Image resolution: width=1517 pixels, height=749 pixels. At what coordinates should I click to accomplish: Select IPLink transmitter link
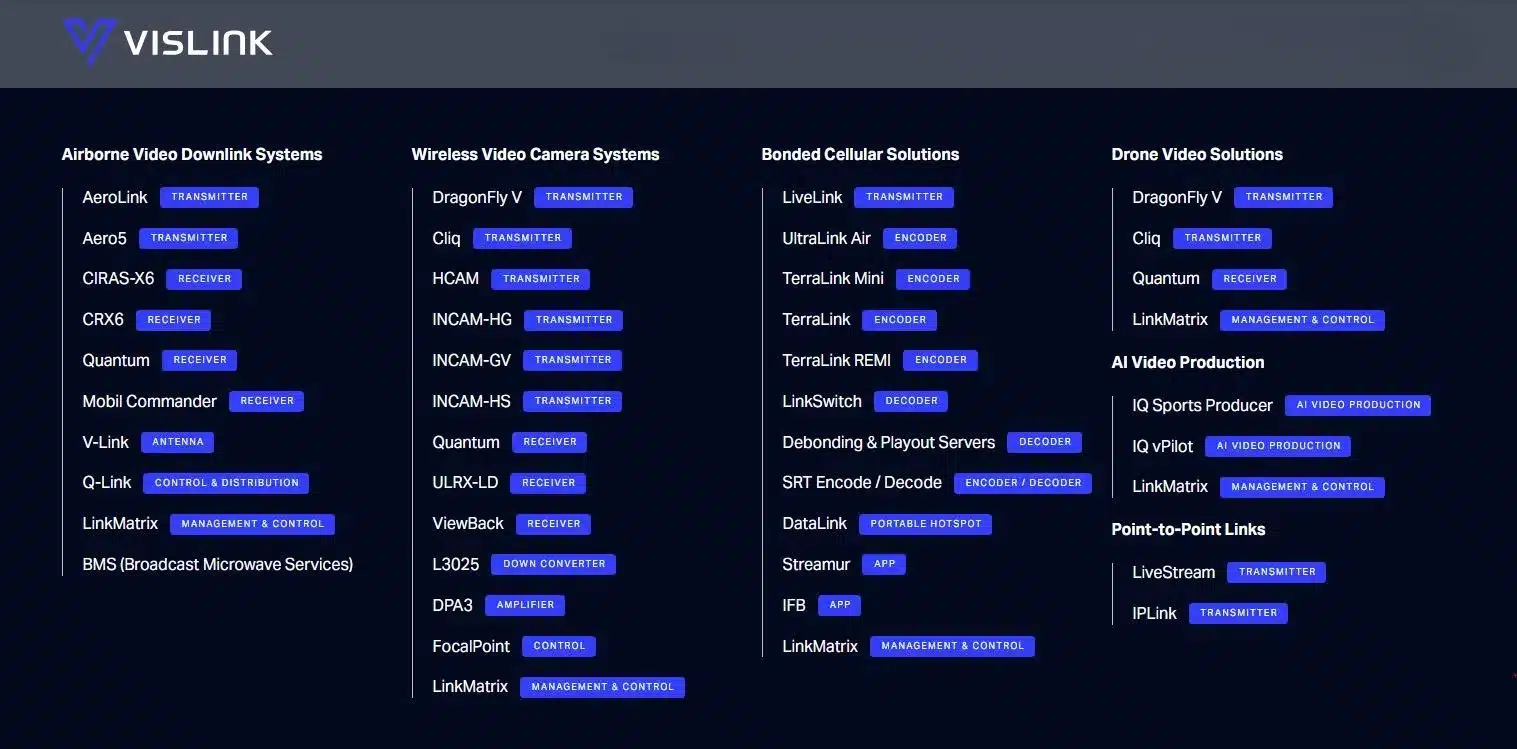tap(1154, 614)
